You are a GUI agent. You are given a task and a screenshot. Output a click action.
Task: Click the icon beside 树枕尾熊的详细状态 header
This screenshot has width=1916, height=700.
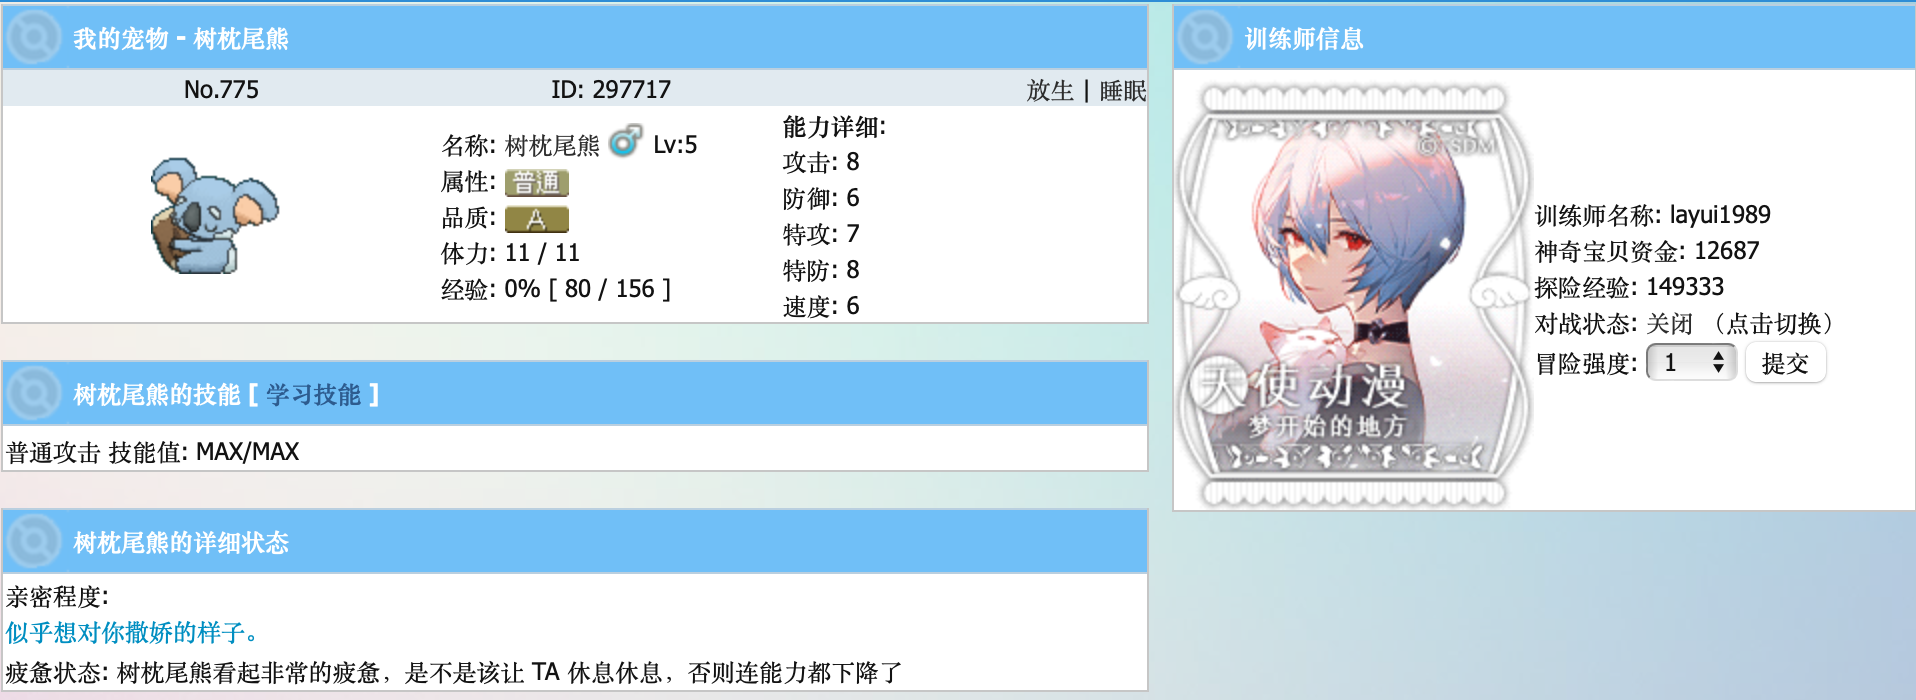click(34, 541)
